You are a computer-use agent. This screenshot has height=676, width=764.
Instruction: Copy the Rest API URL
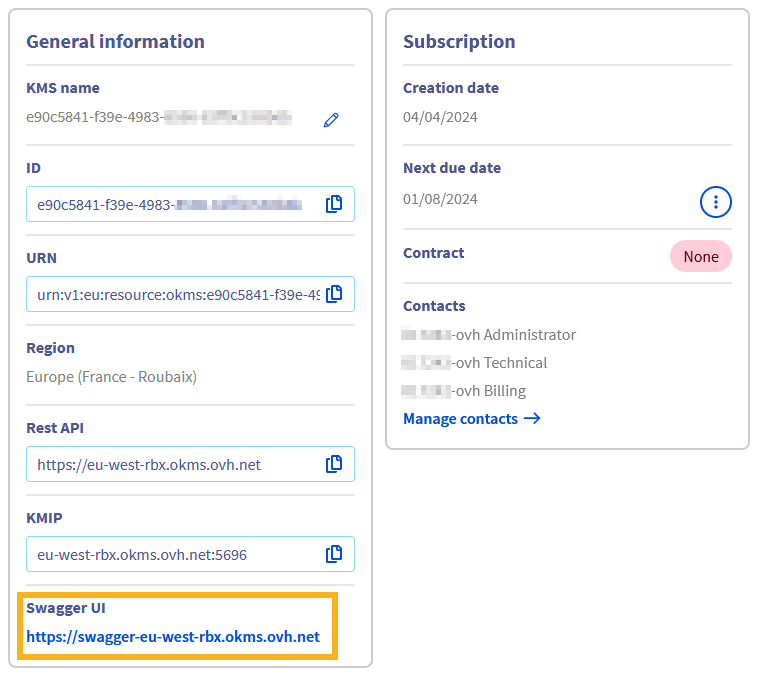click(x=334, y=464)
